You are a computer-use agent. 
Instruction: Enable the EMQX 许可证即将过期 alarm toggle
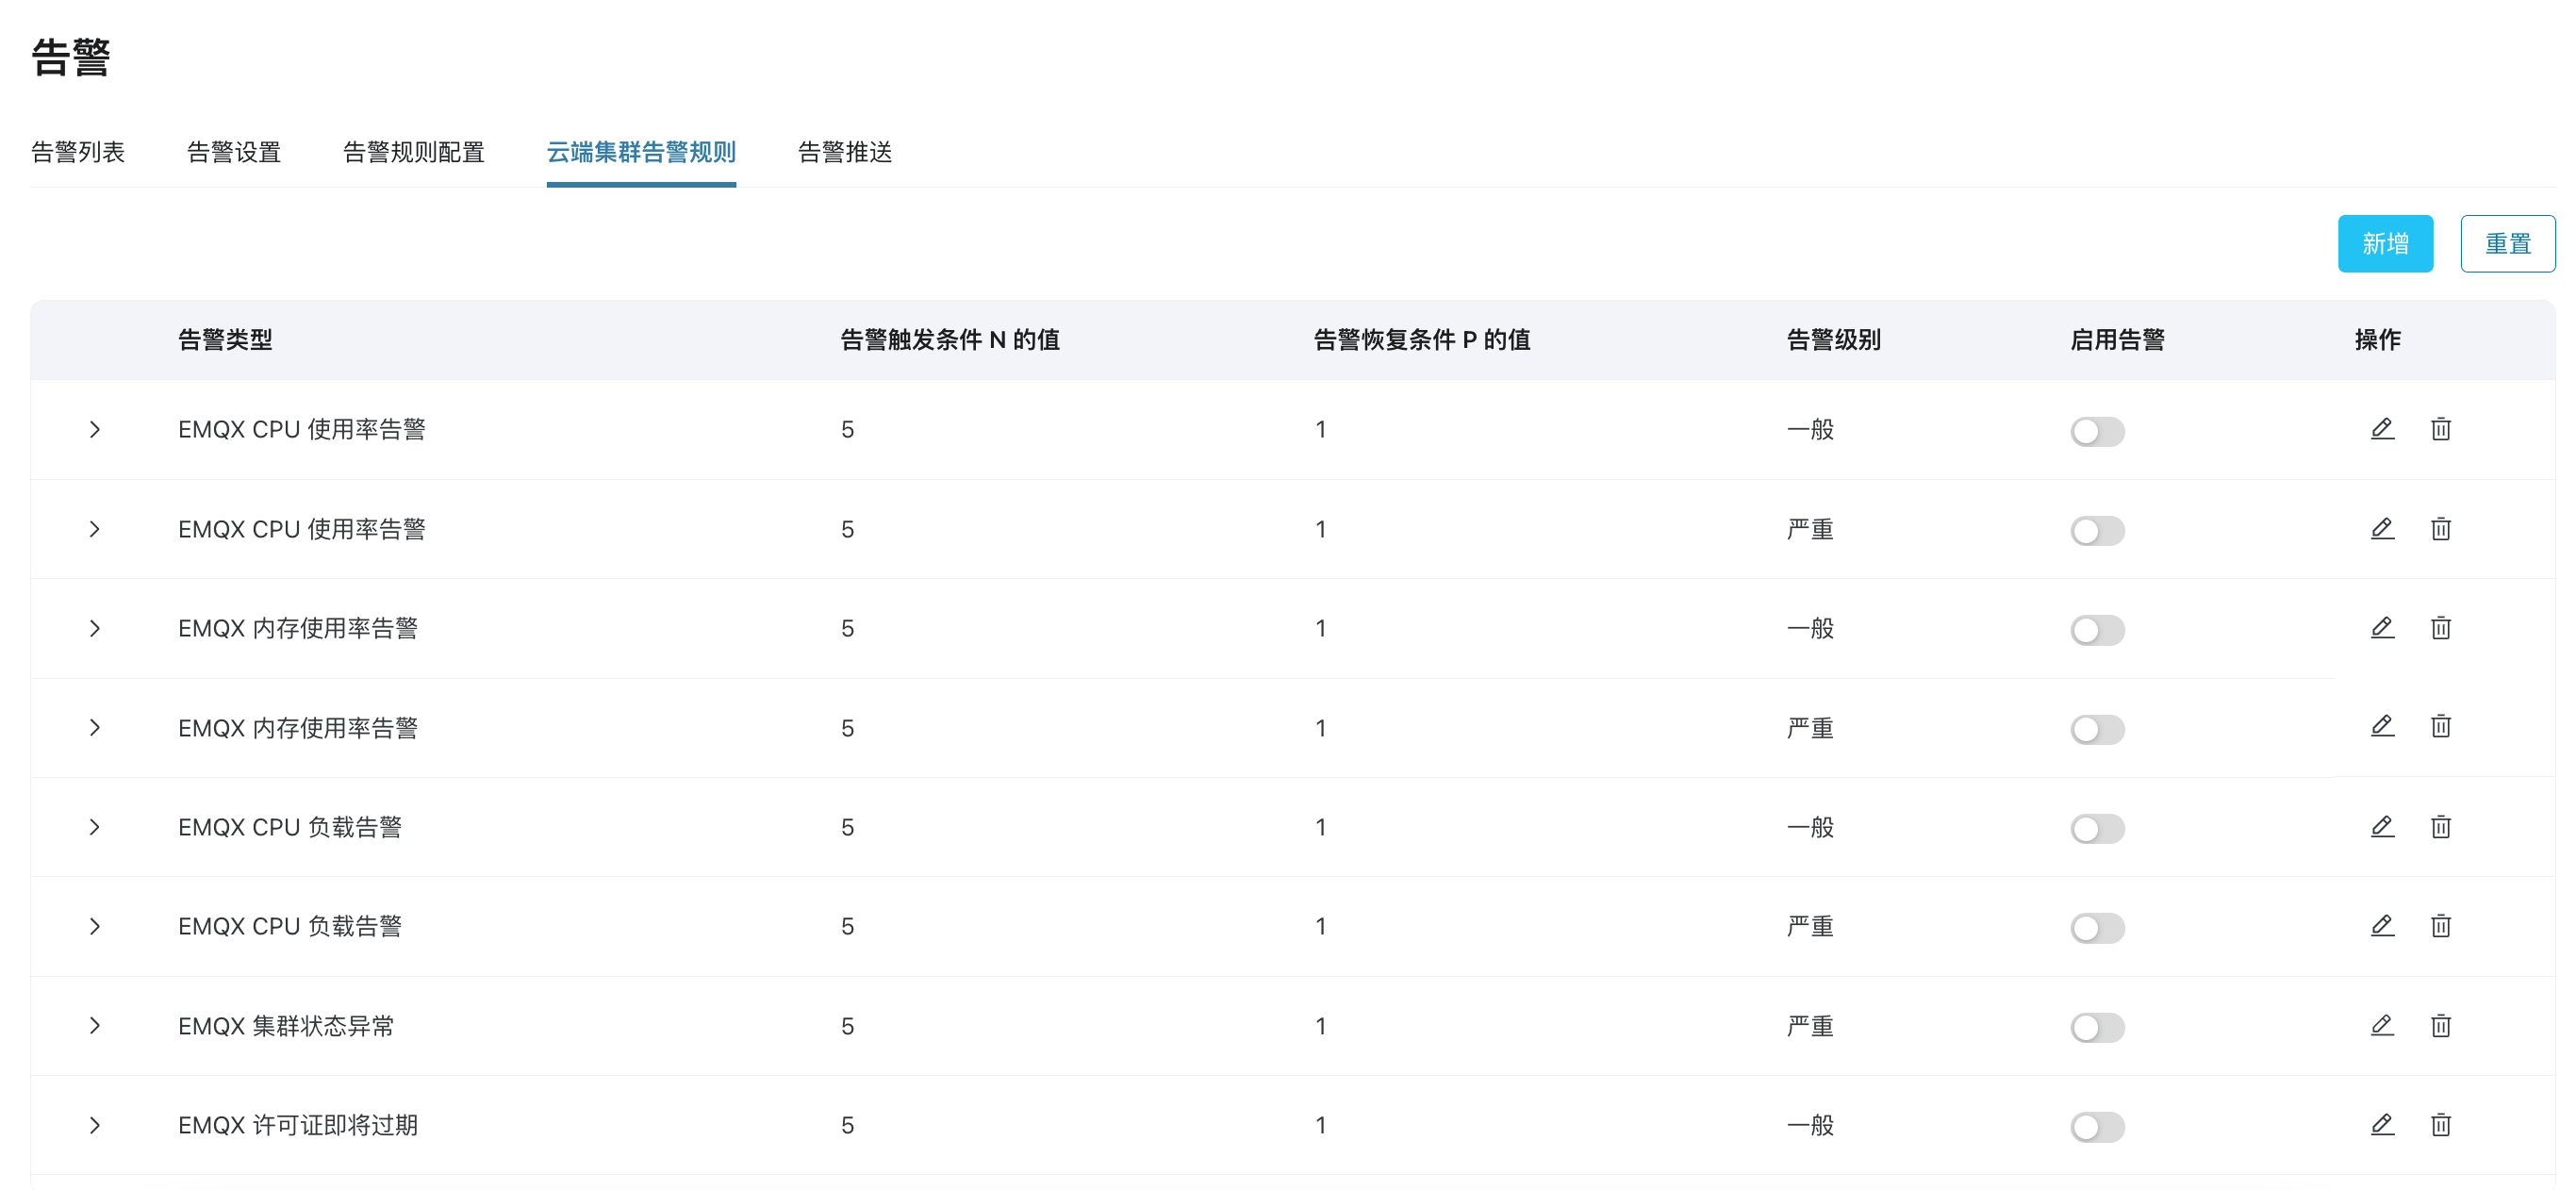coord(2097,1126)
